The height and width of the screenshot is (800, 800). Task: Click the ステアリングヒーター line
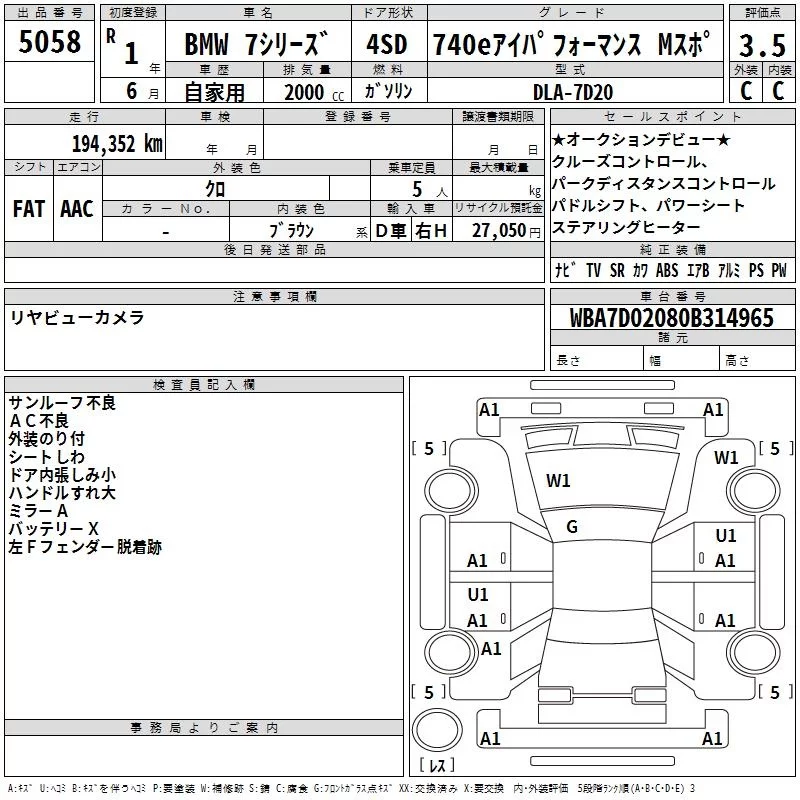pyautogui.click(x=626, y=228)
